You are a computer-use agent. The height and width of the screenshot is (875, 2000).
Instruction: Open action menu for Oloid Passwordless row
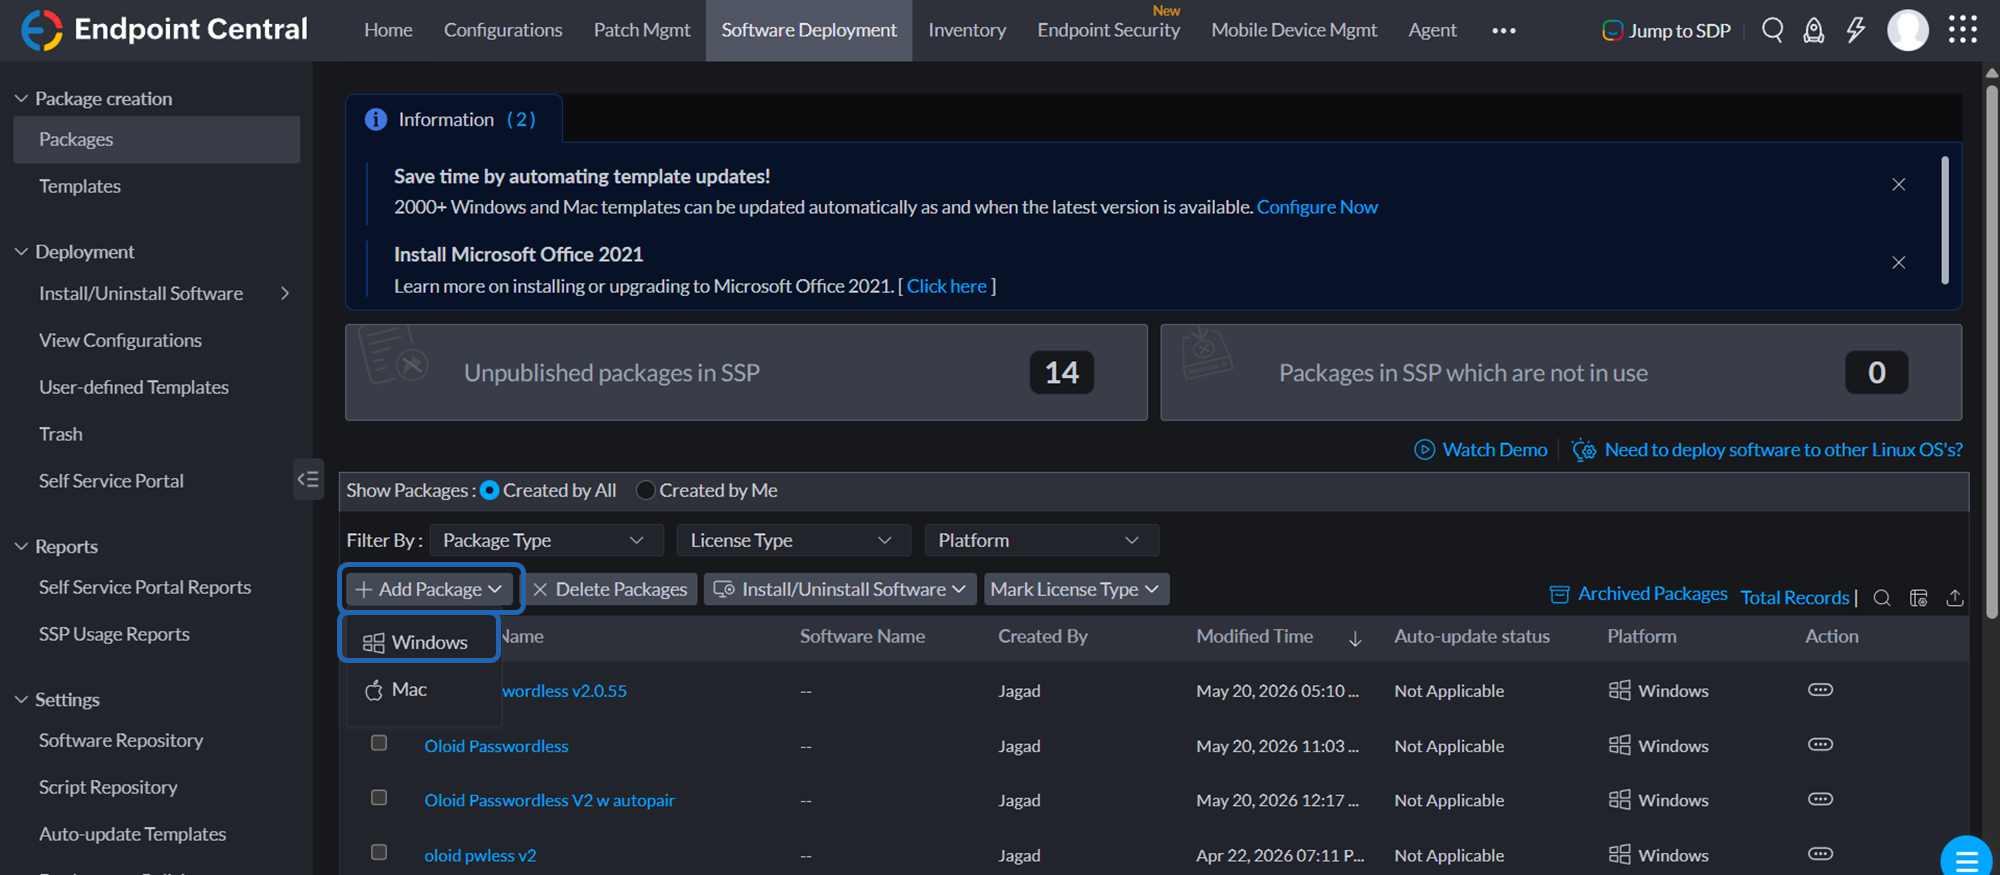click(x=1820, y=745)
